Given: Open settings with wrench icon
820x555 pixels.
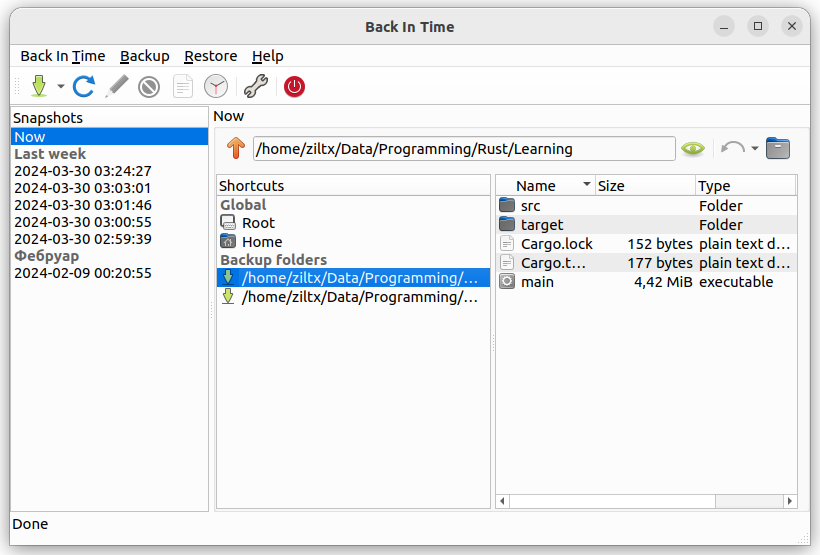Looking at the screenshot, I should tap(256, 86).
